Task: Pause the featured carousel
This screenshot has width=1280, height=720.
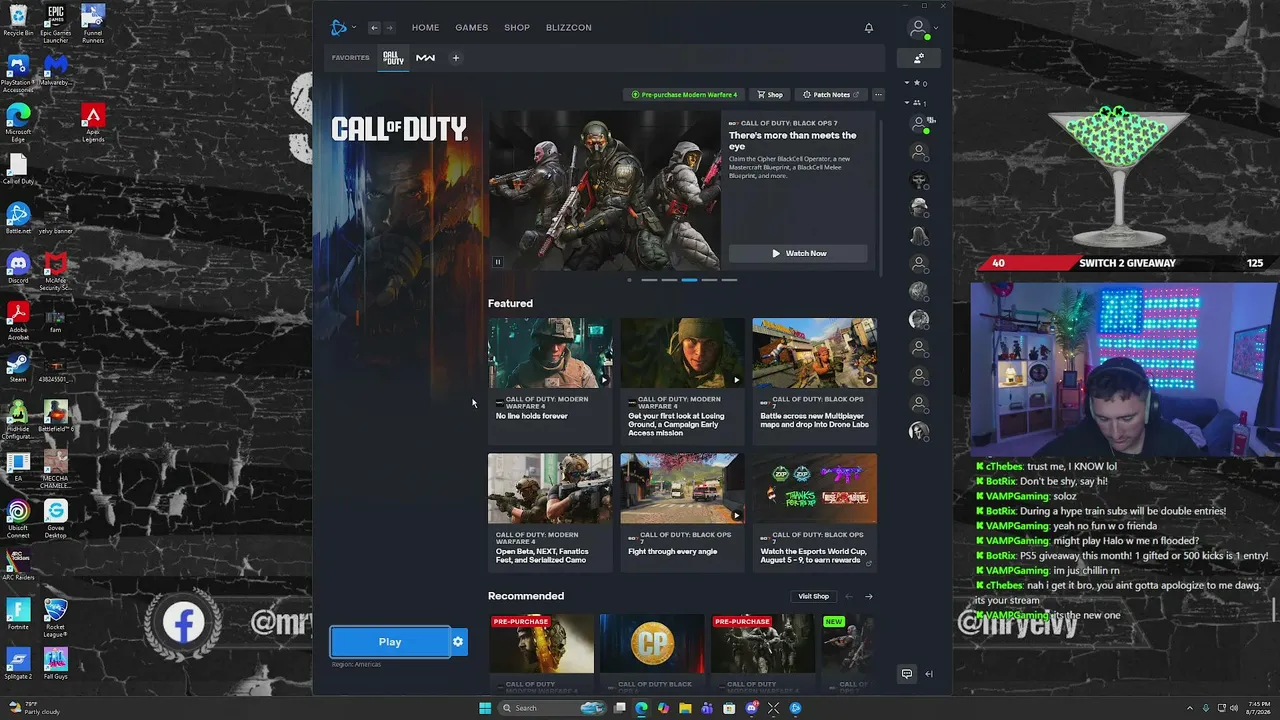Action: pyautogui.click(x=498, y=262)
